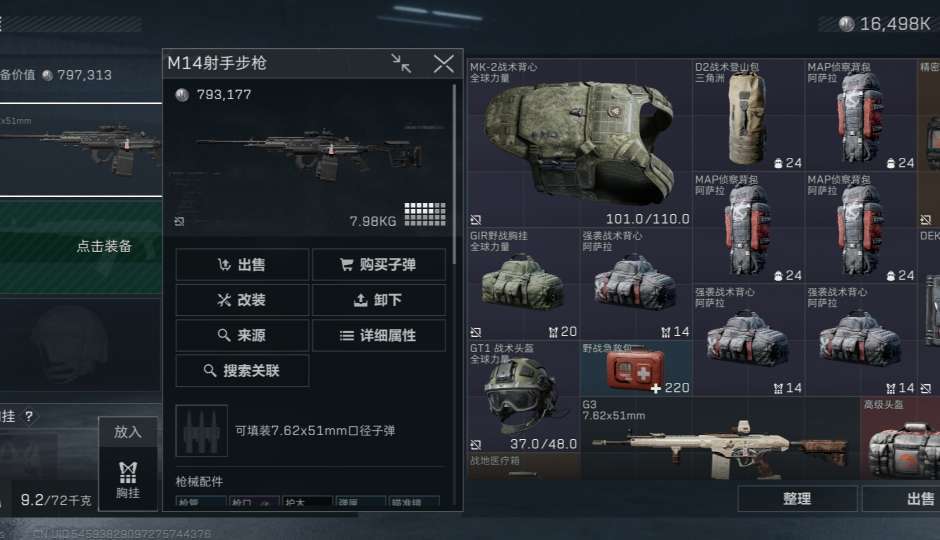Open the 改装 weapon modification option
The height and width of the screenshot is (540, 940).
(242, 300)
